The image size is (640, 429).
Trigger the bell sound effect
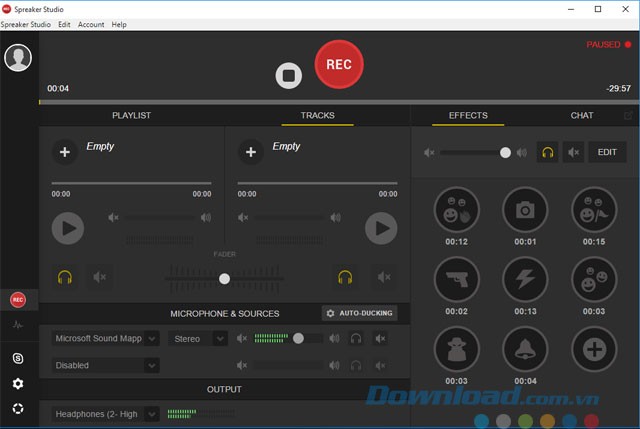pos(525,350)
